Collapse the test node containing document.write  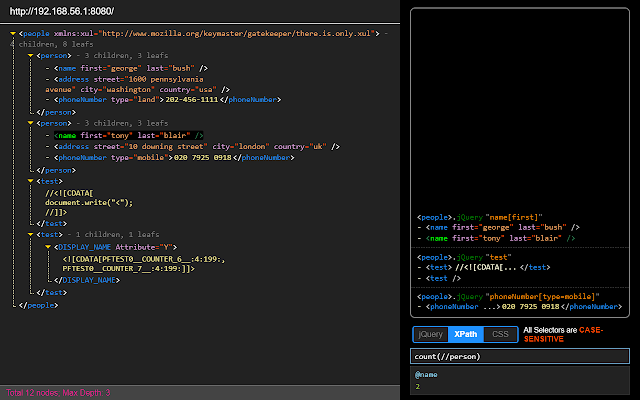pyautogui.click(x=31, y=181)
